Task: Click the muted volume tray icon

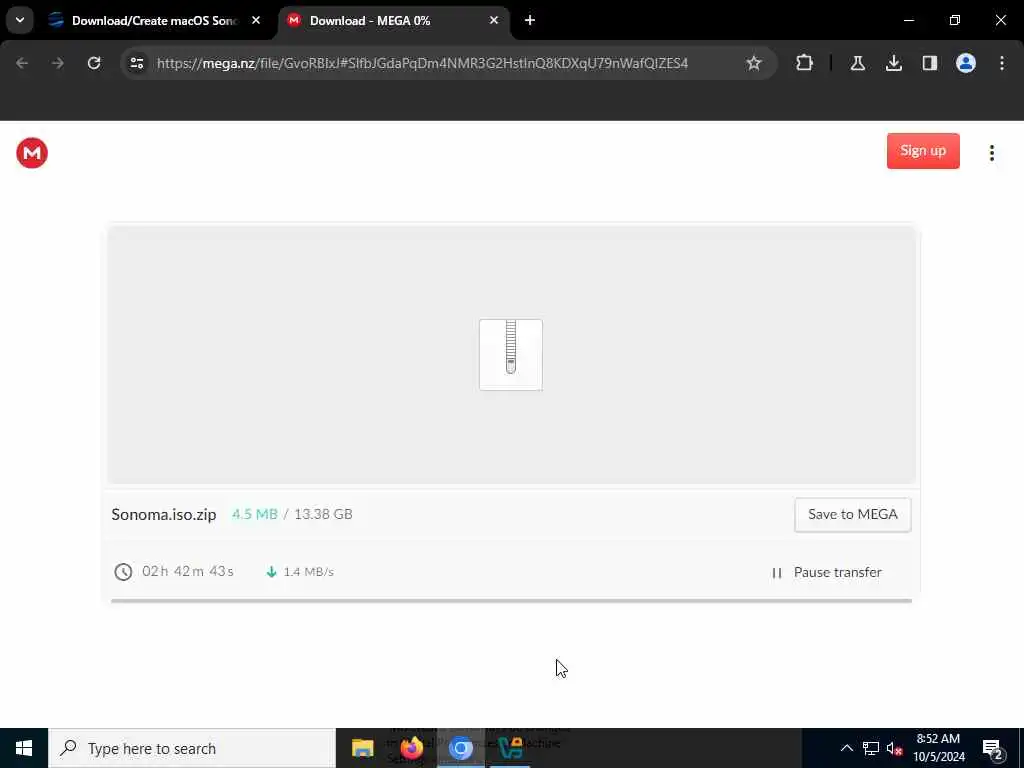Action: pyautogui.click(x=895, y=748)
